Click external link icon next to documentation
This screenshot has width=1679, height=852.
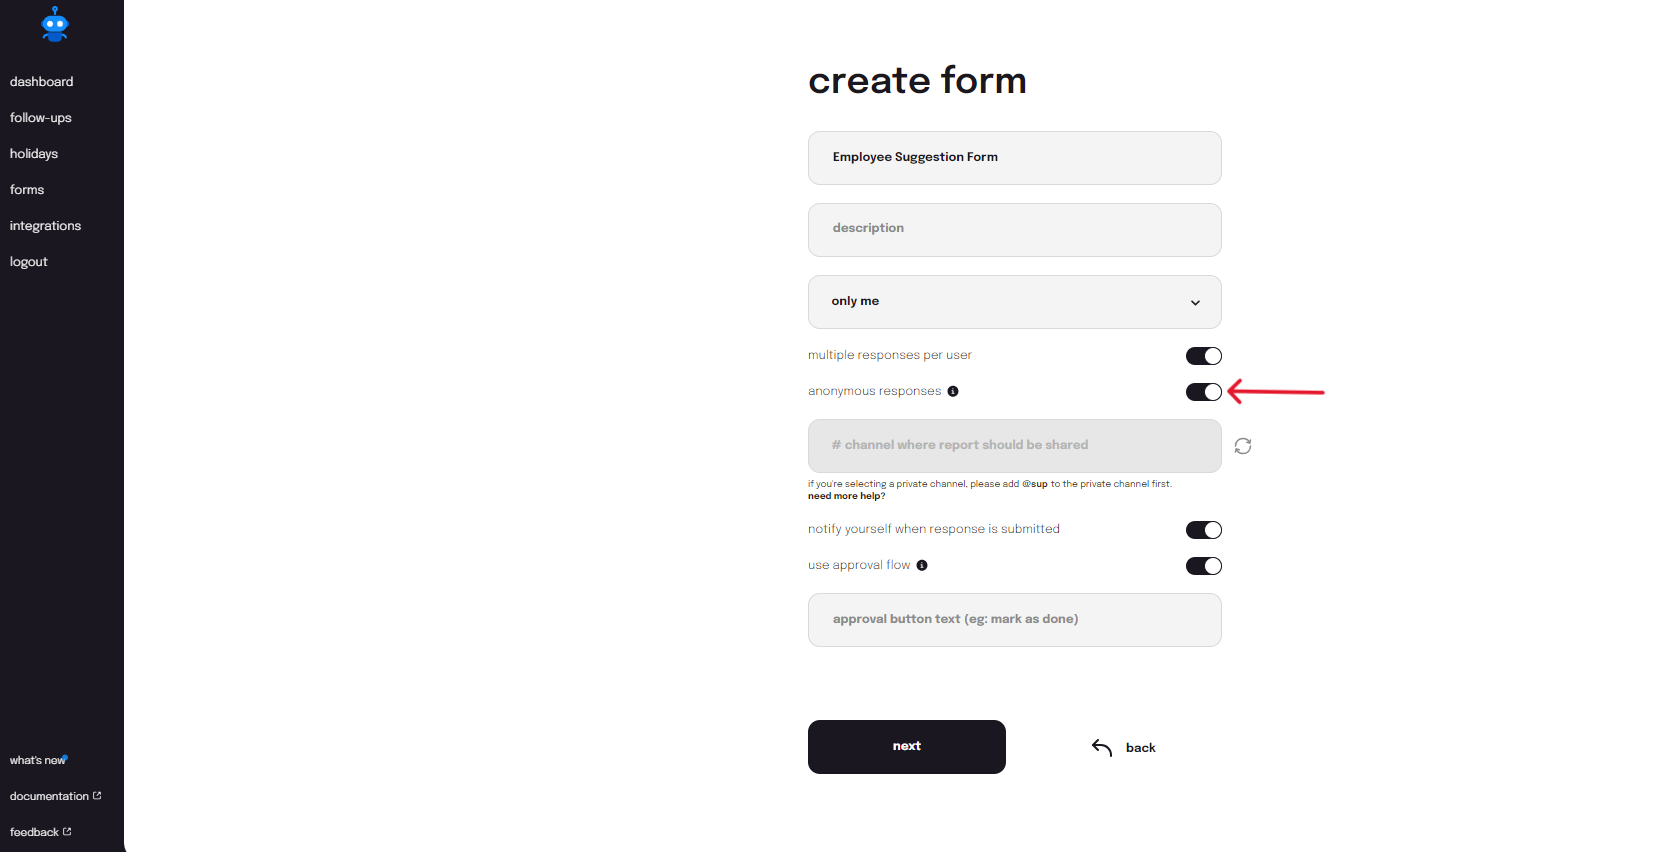point(97,796)
